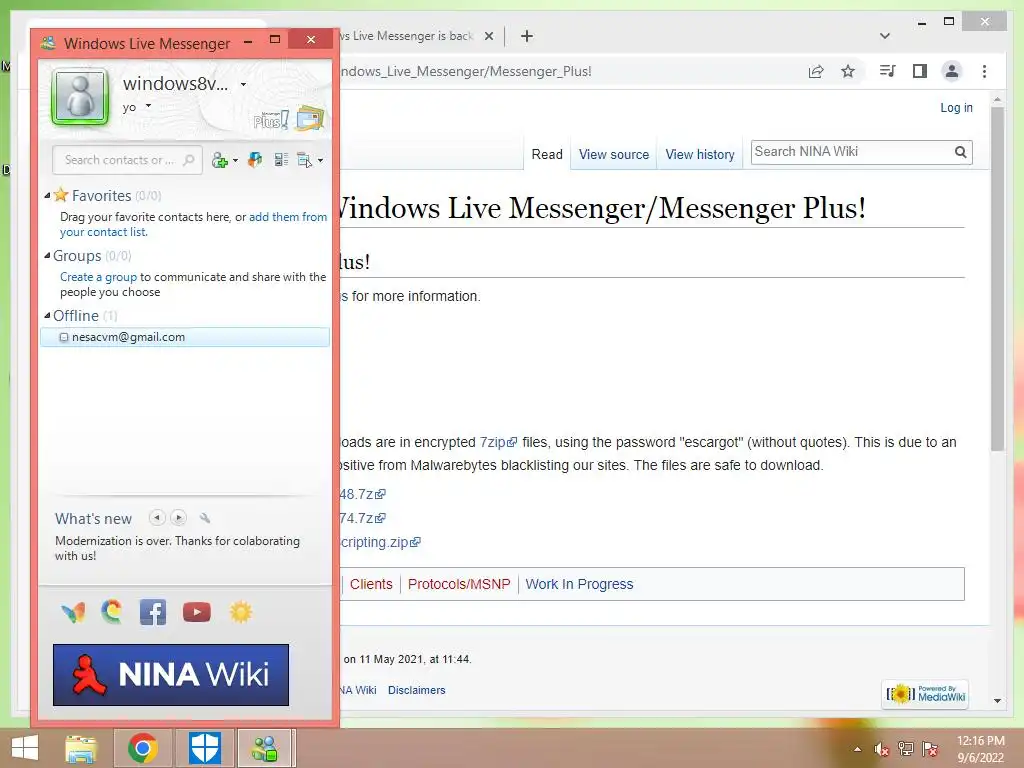The width and height of the screenshot is (1024, 768).
Task: Click the download link ending in 74.7z
Action: [x=362, y=519]
